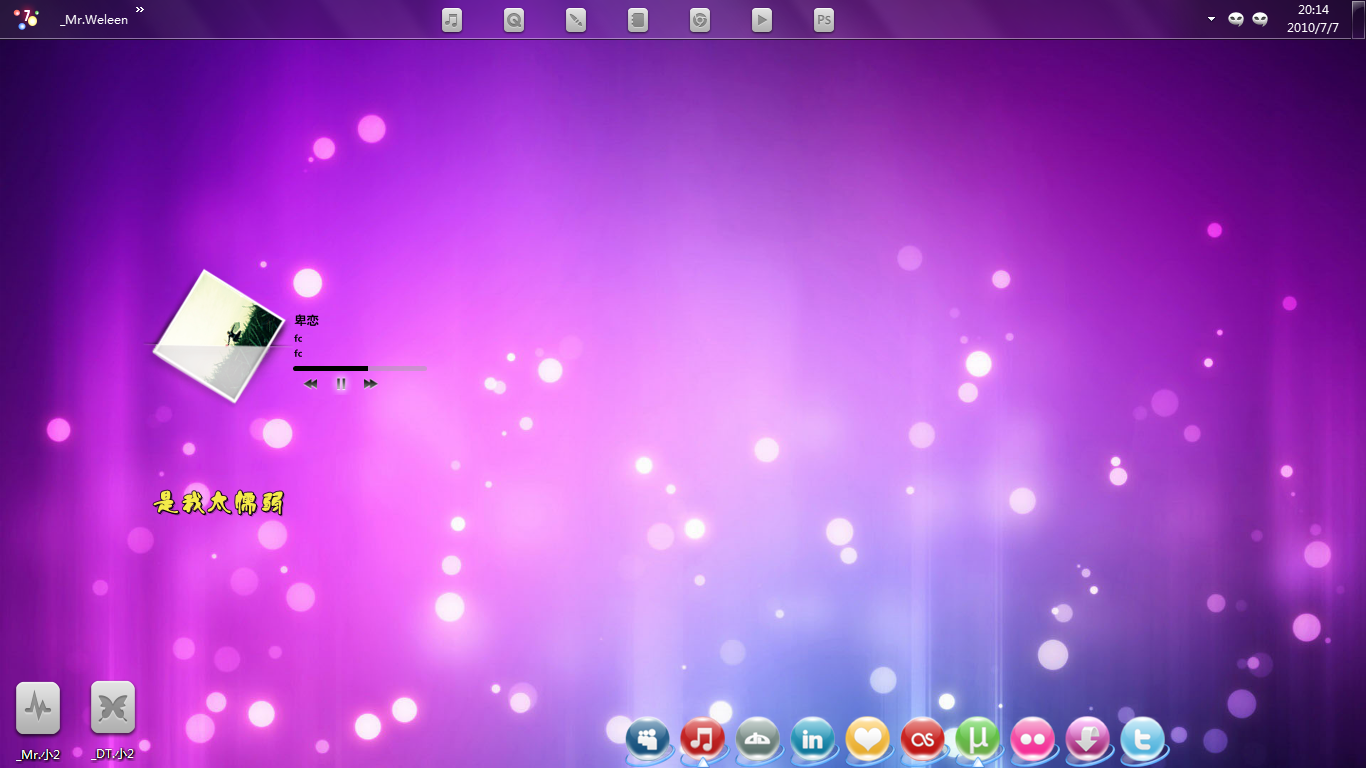Viewport: 1366px width, 768px height.
Task: Click the first alien face tray icon
Action: (1236, 19)
